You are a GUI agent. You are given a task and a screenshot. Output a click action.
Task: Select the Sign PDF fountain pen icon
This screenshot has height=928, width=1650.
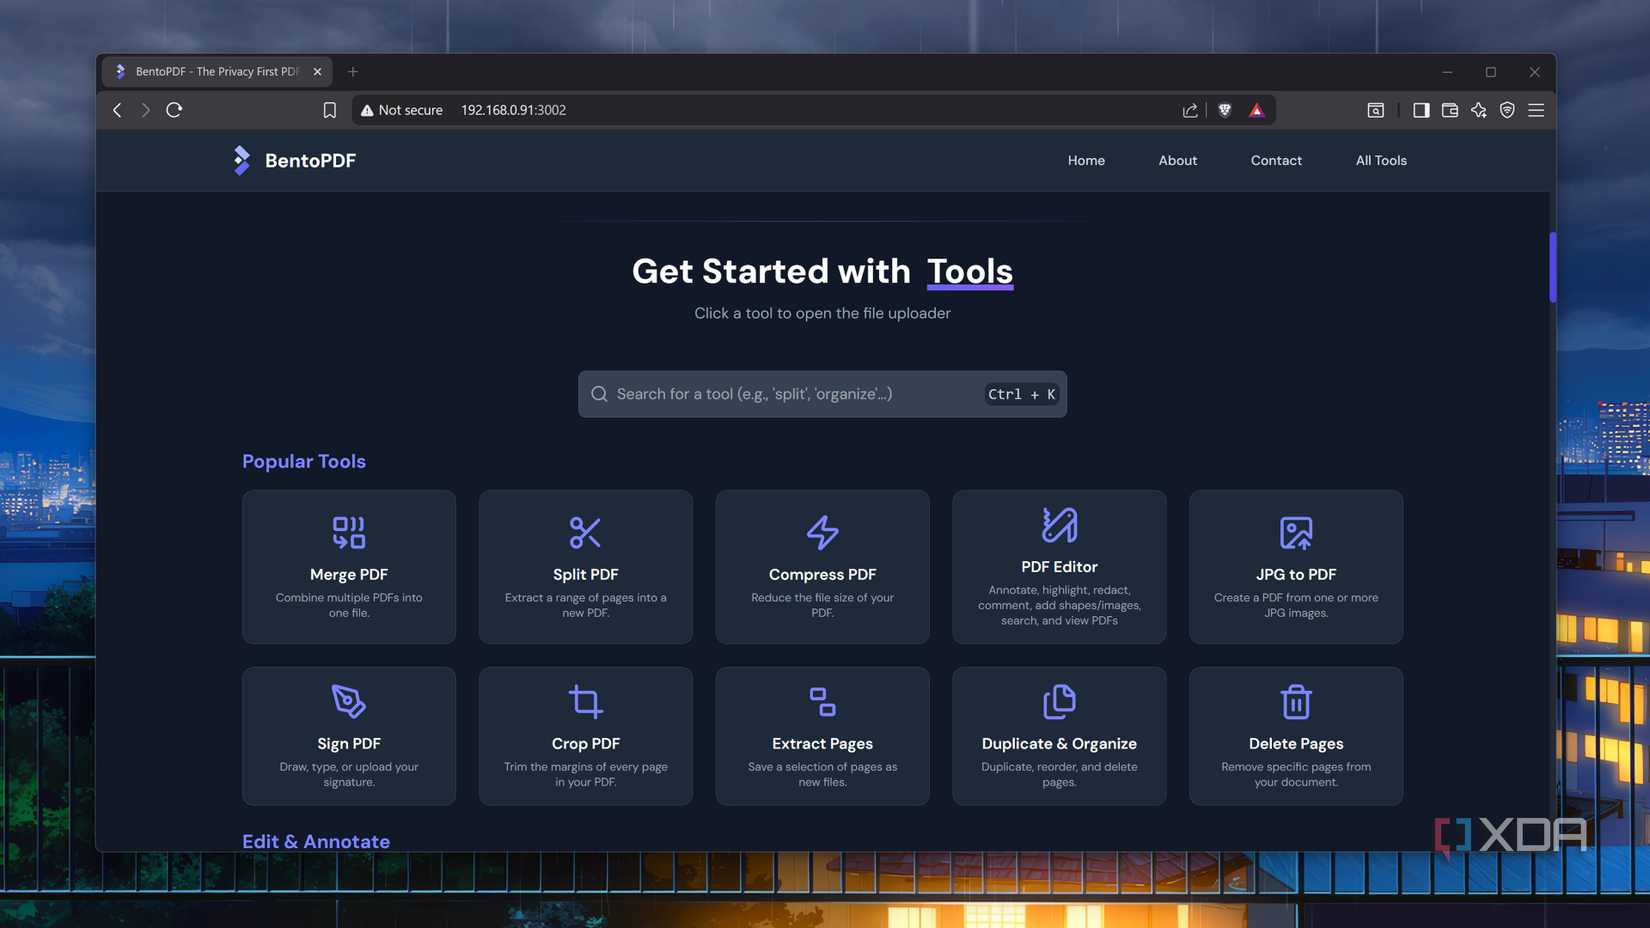tap(348, 701)
